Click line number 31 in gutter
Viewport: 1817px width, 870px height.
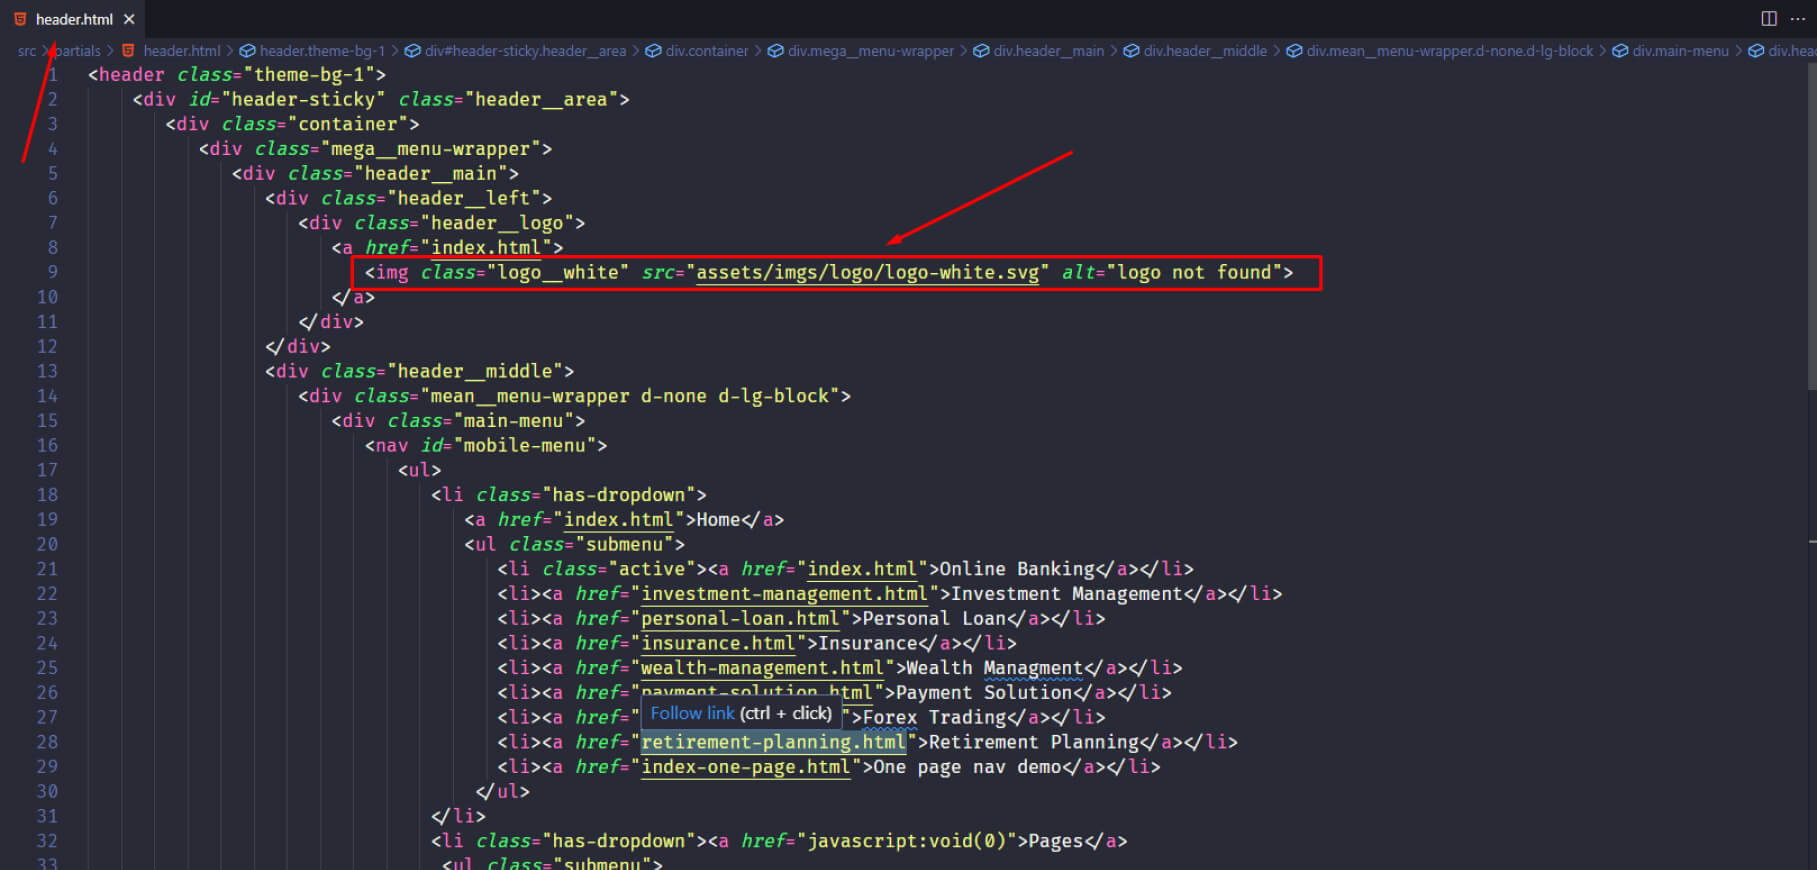(47, 816)
